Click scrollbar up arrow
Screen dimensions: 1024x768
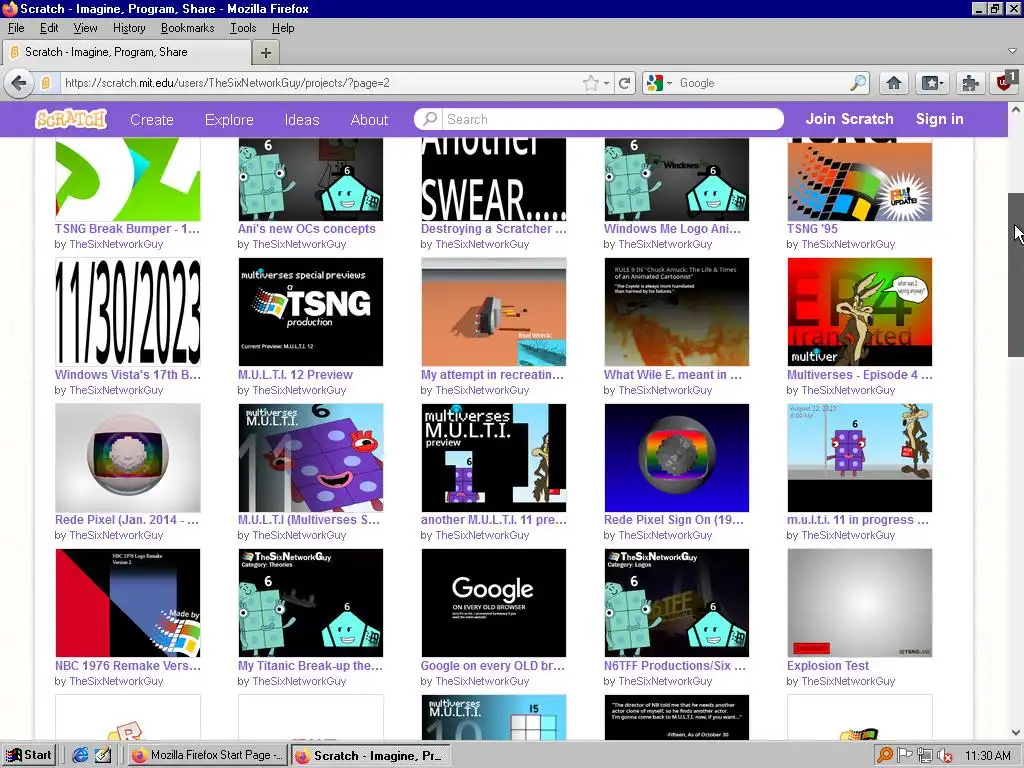tap(1016, 110)
